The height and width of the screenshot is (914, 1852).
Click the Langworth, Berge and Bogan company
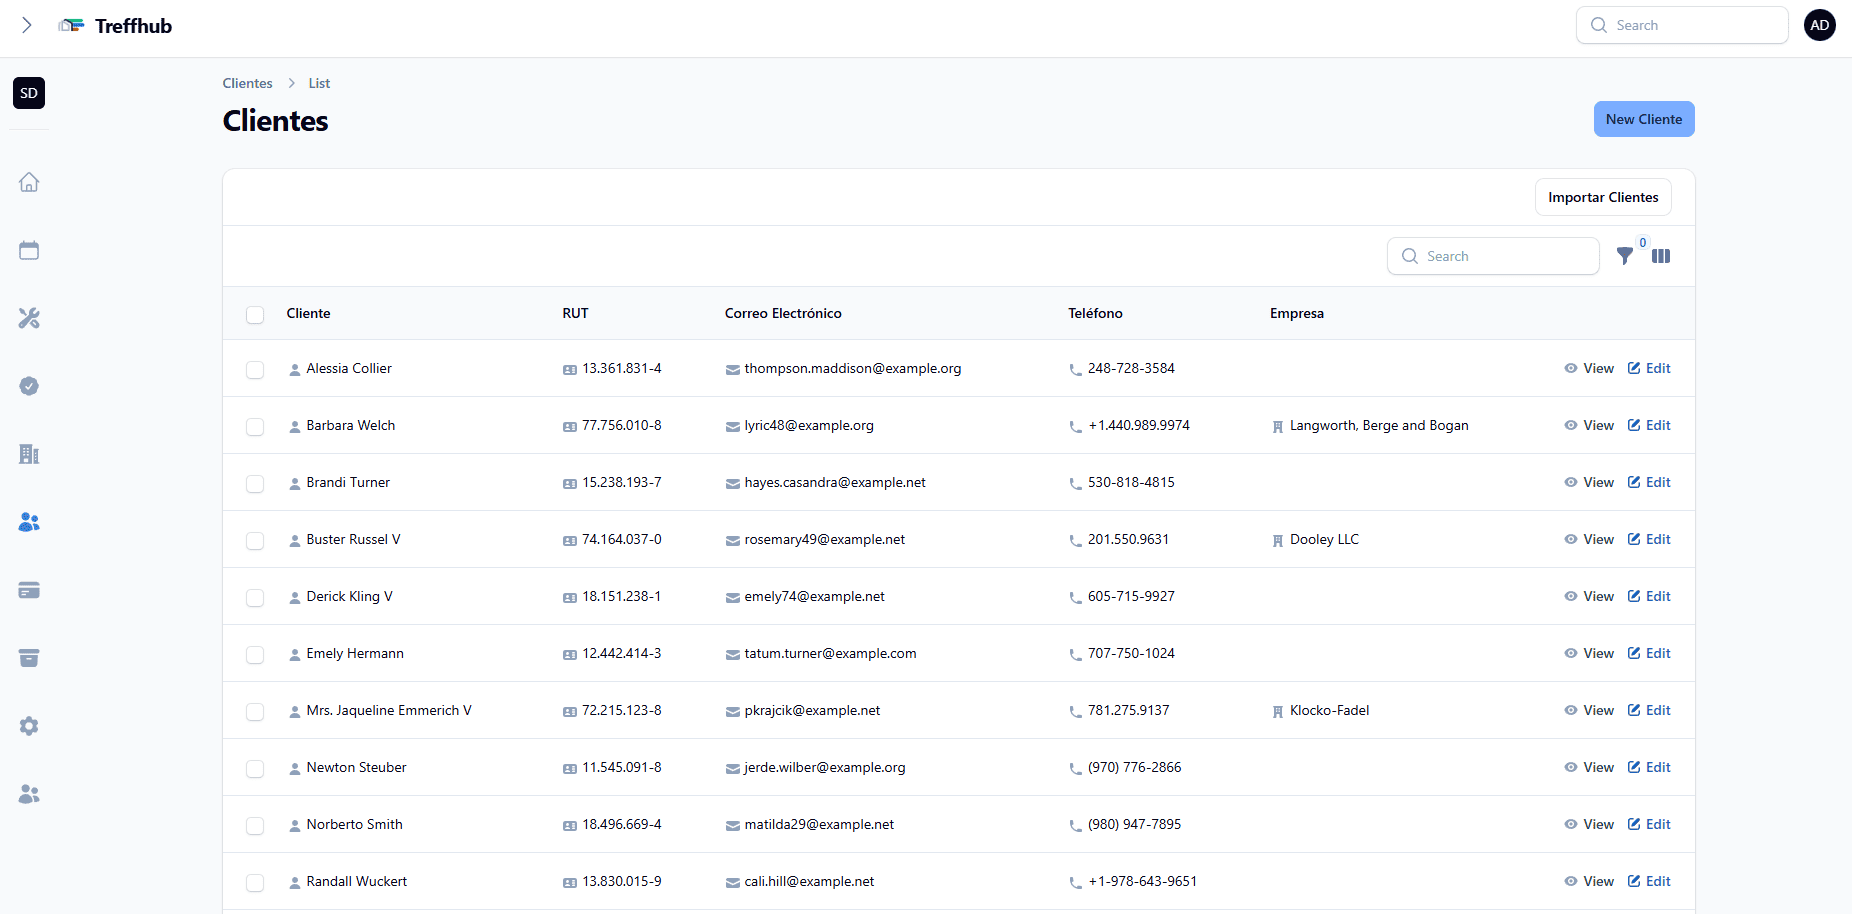click(x=1379, y=425)
